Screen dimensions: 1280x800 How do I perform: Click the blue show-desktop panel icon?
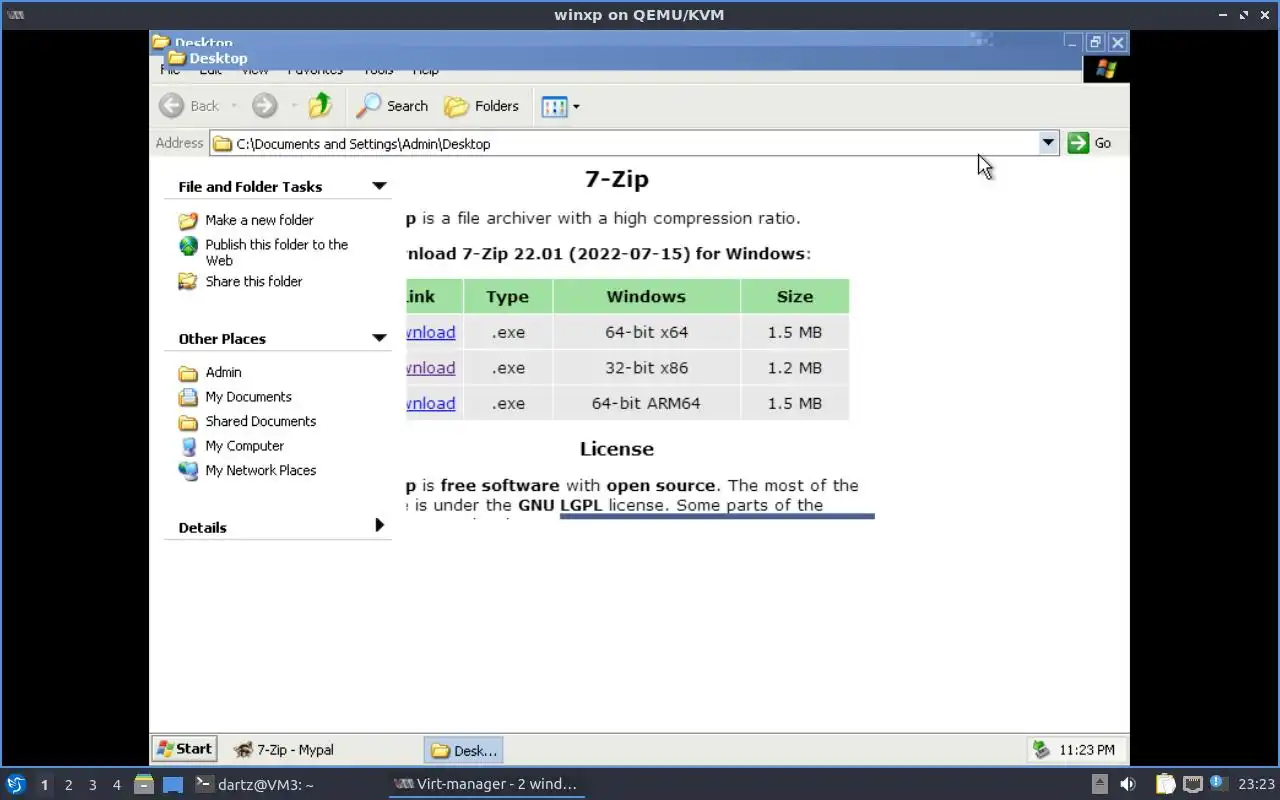(x=173, y=785)
